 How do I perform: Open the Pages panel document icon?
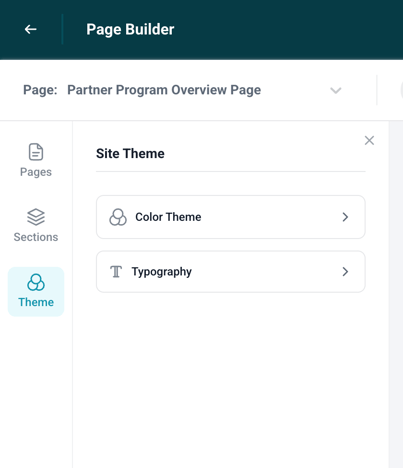click(36, 152)
